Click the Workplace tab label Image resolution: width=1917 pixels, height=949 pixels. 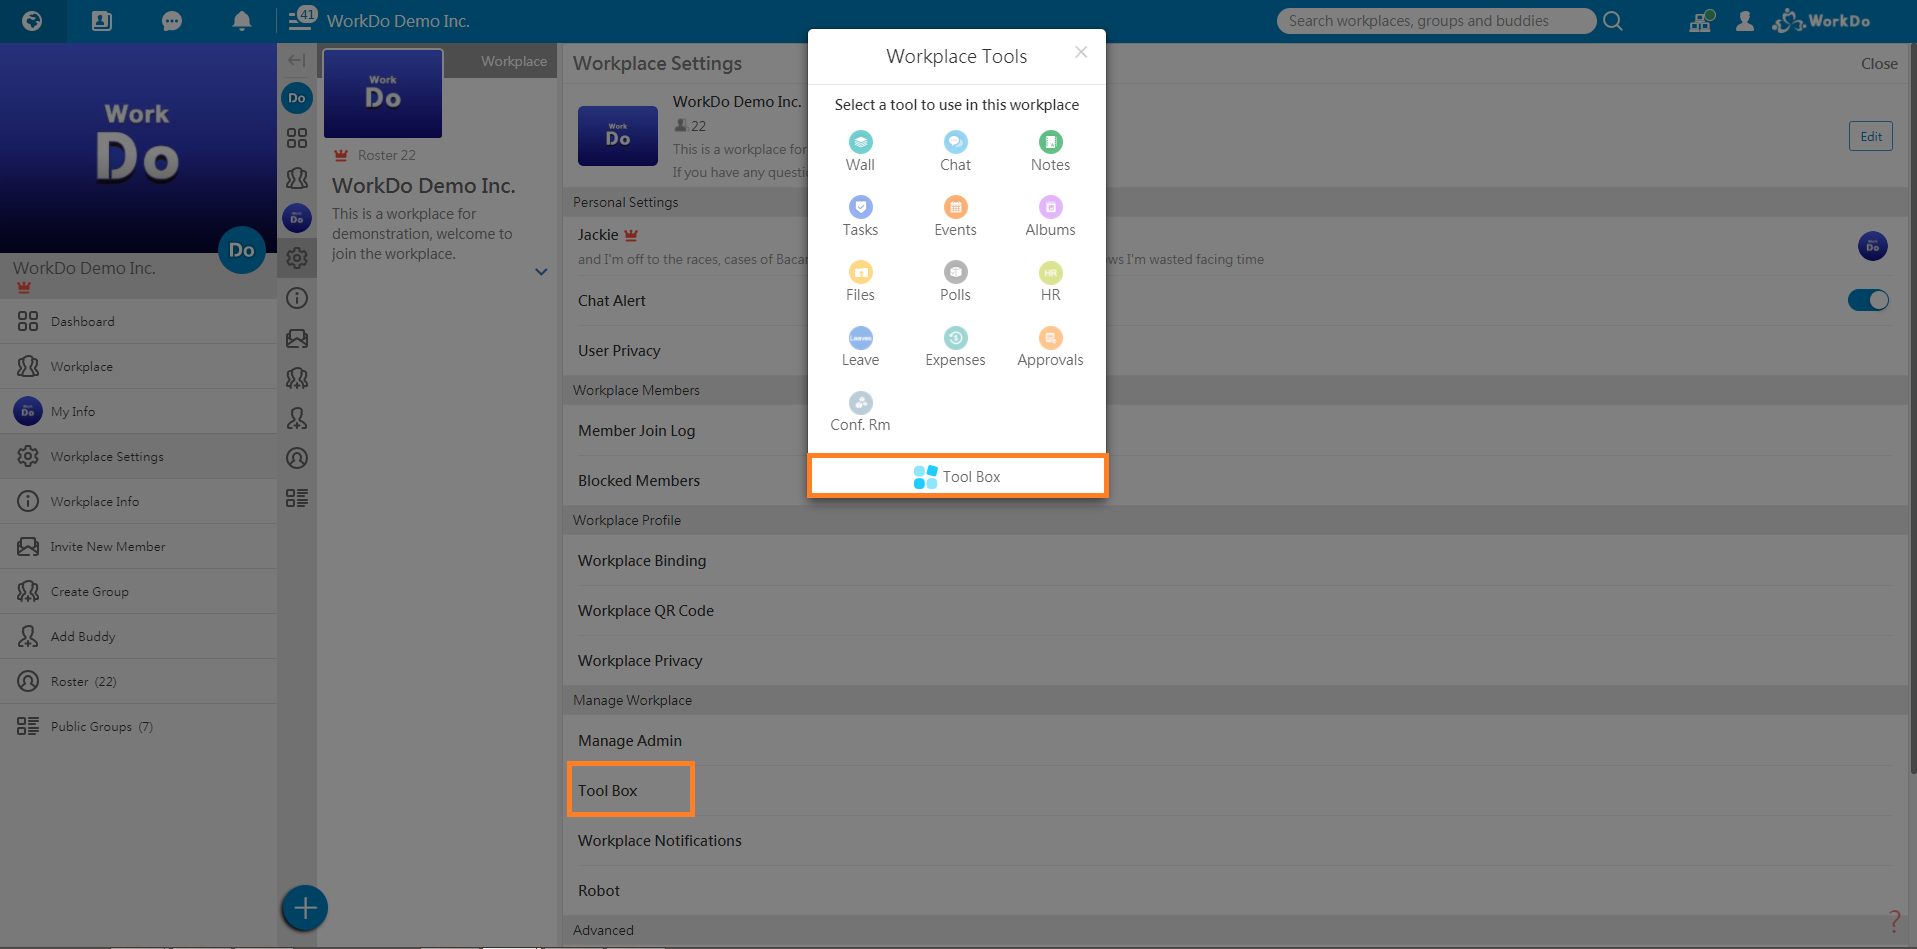pos(514,61)
